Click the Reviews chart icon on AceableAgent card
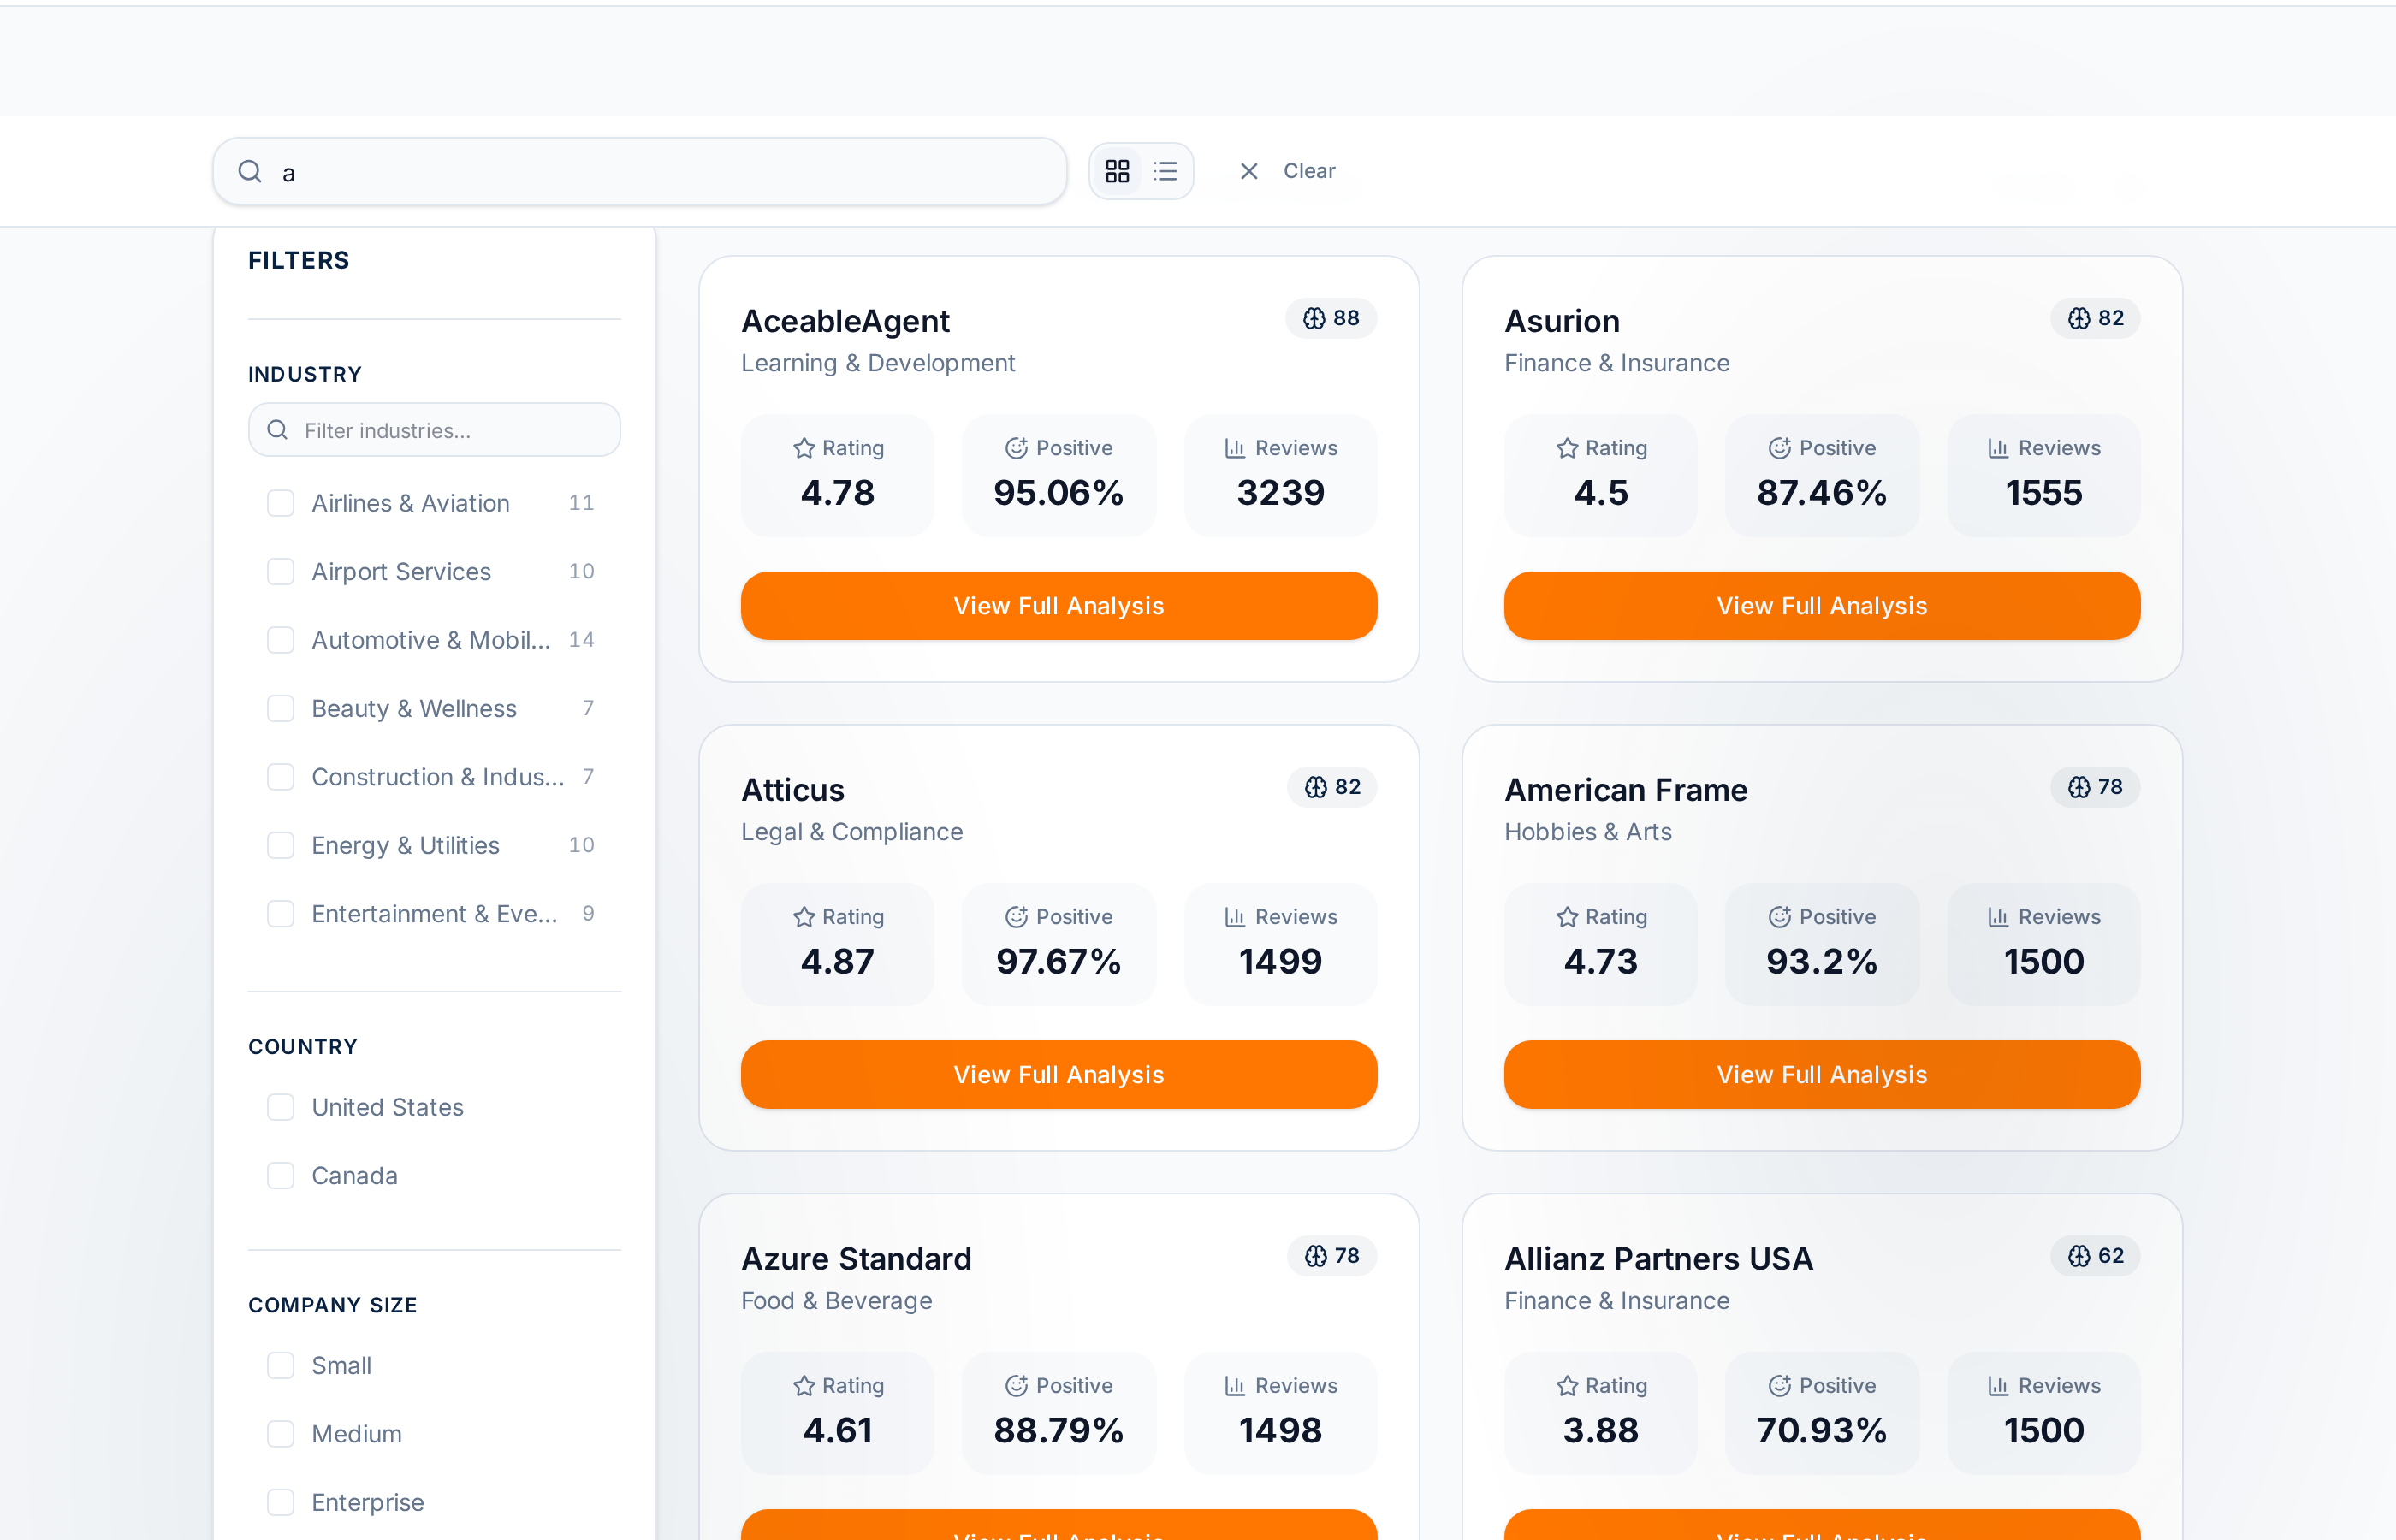 coord(1236,448)
